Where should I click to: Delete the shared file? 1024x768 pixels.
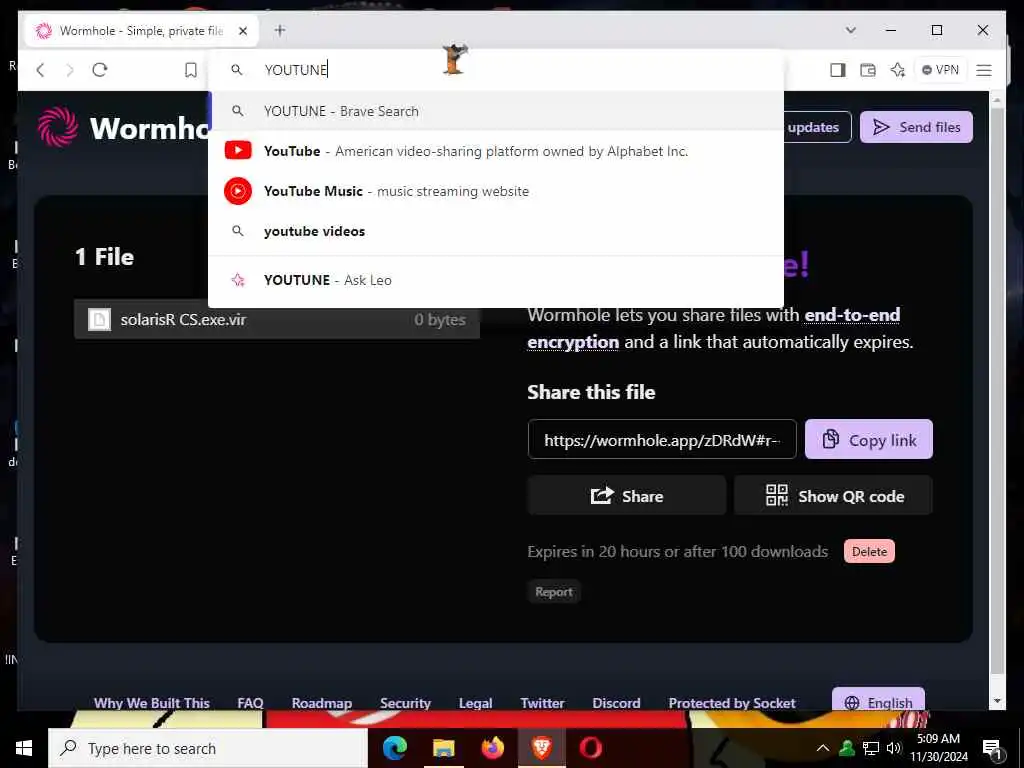(869, 552)
